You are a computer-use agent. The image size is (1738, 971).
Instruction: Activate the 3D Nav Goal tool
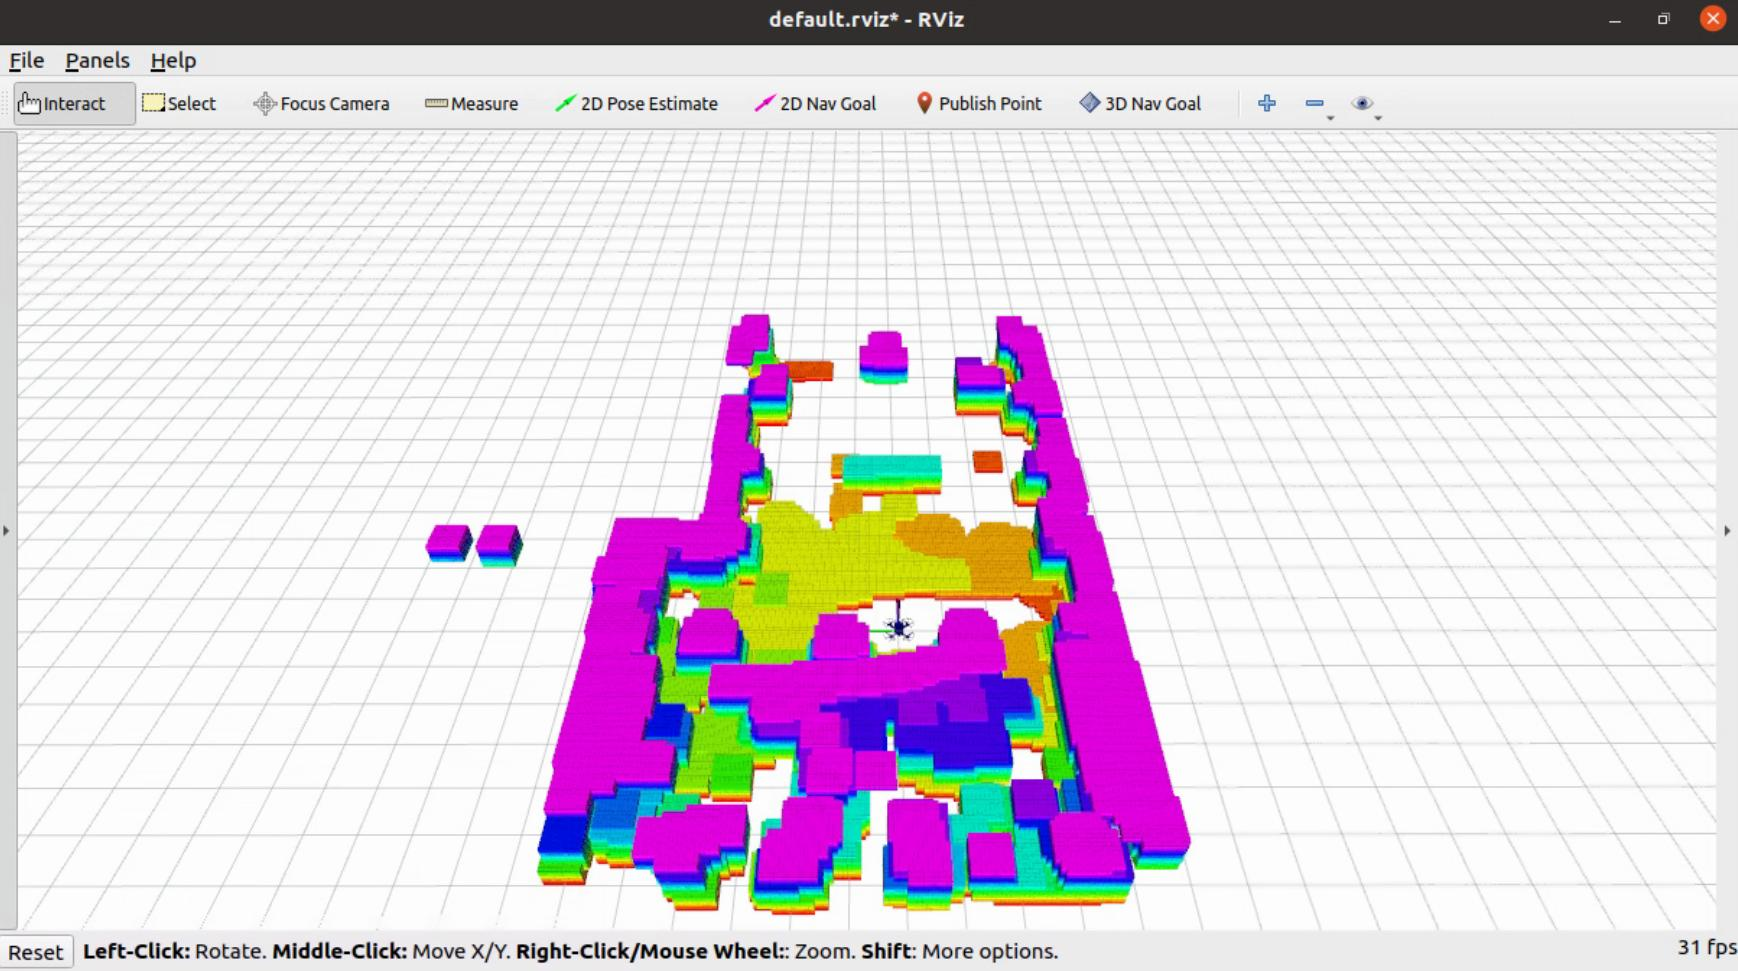coord(1140,103)
